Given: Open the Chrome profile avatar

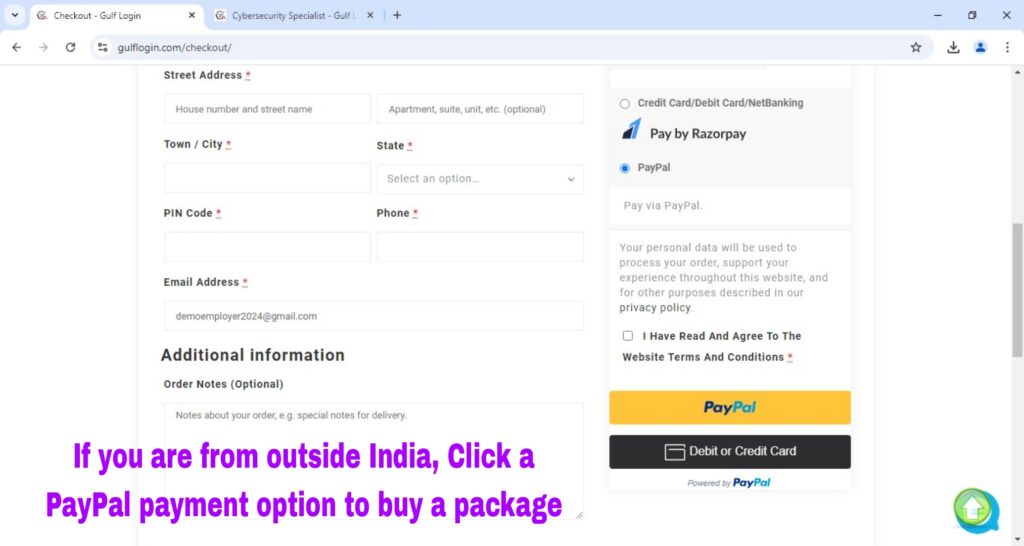Looking at the screenshot, I should pyautogui.click(x=980, y=47).
